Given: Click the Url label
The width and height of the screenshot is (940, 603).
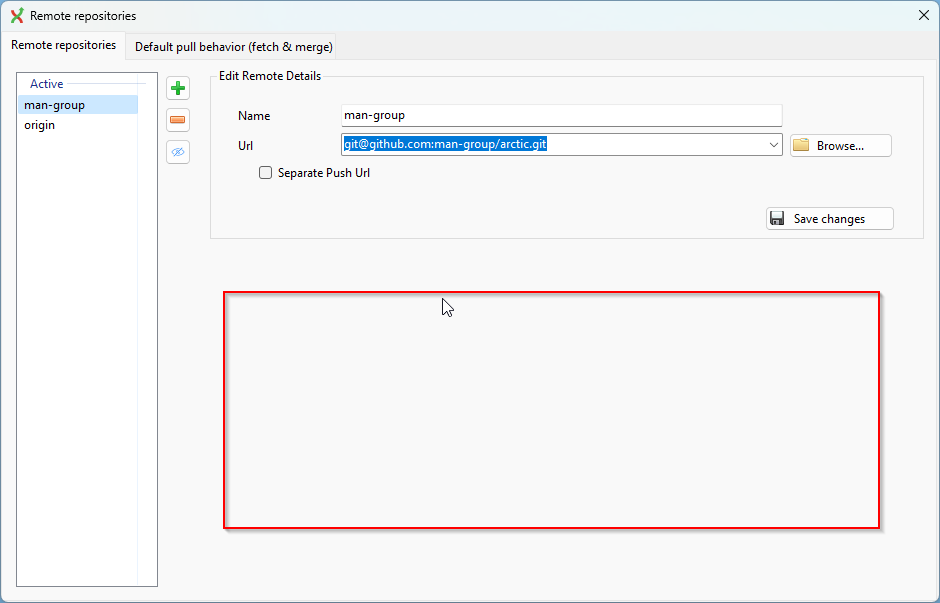Looking at the screenshot, I should tap(246, 146).
